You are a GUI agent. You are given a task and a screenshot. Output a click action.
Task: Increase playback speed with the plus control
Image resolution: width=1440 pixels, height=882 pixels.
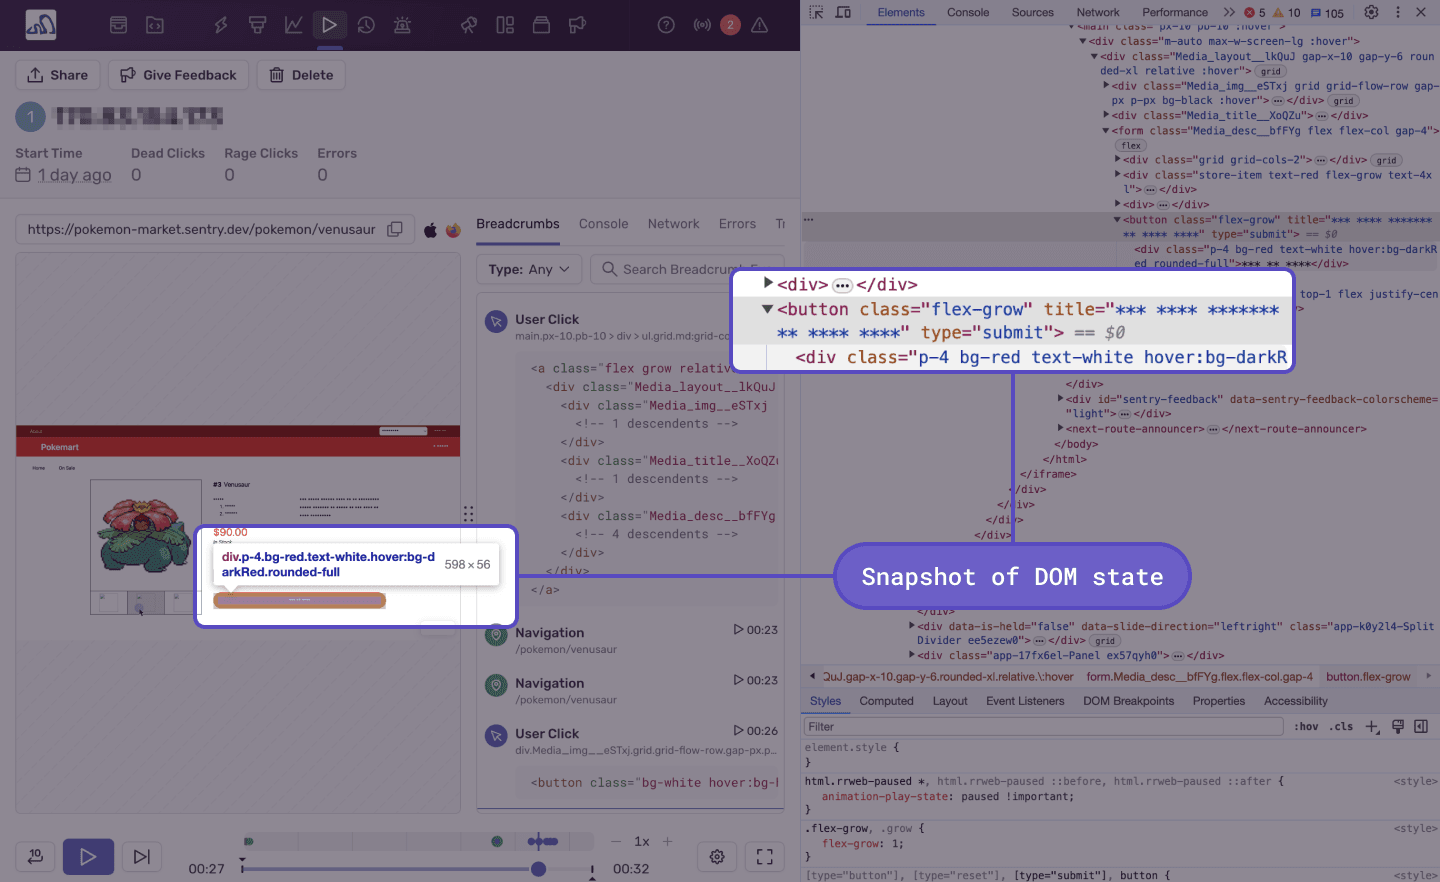point(668,841)
